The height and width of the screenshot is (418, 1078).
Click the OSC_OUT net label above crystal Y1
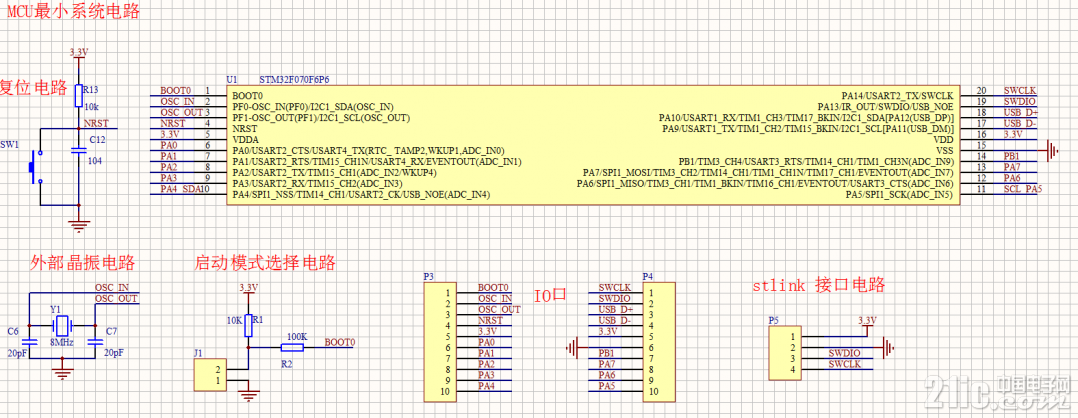click(116, 298)
